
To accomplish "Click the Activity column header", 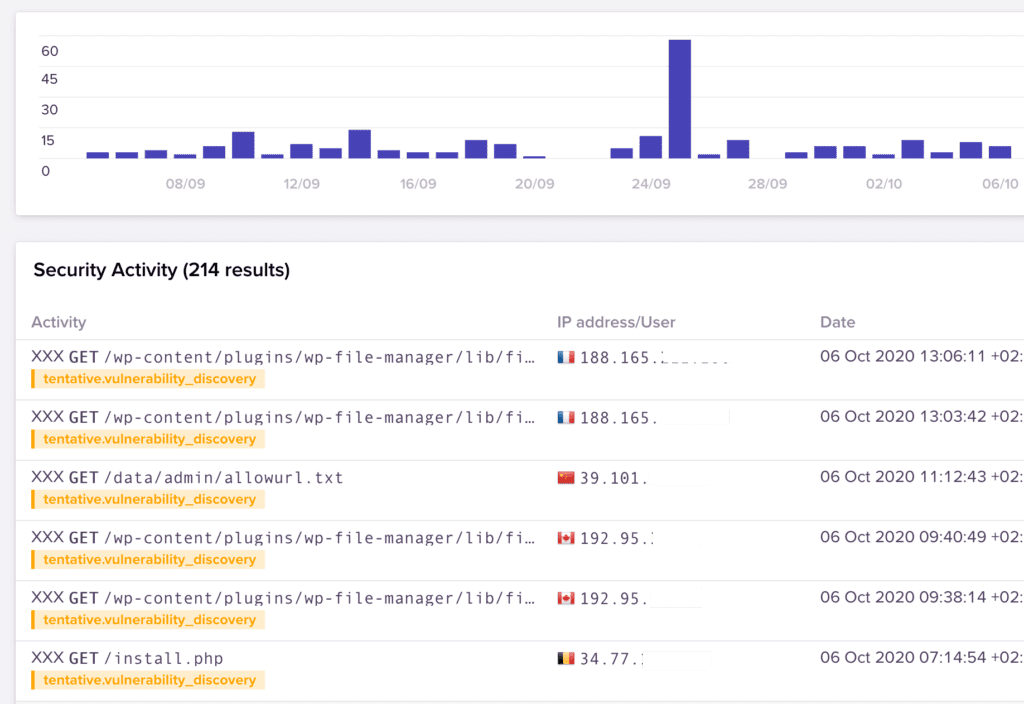I will [59, 322].
